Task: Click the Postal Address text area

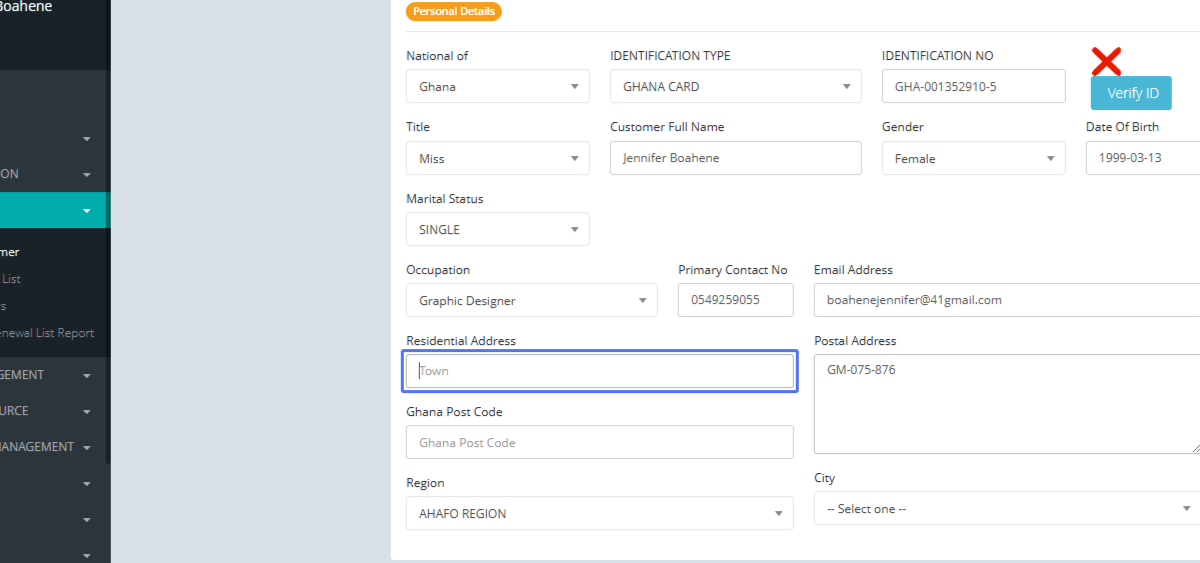Action: [1005, 404]
